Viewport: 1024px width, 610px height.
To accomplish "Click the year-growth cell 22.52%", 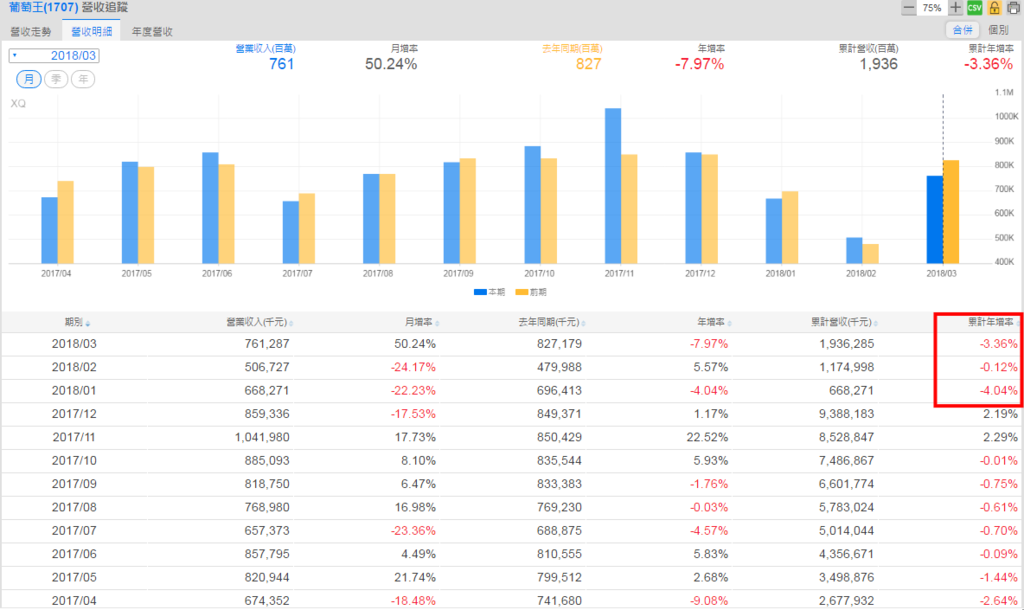I will (x=707, y=438).
